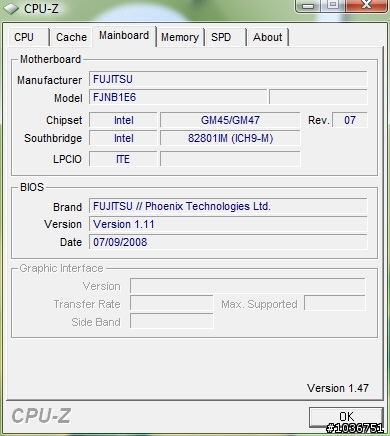Click the BIOS group heading
Viewport: 390px width, 436px height.
[32, 187]
